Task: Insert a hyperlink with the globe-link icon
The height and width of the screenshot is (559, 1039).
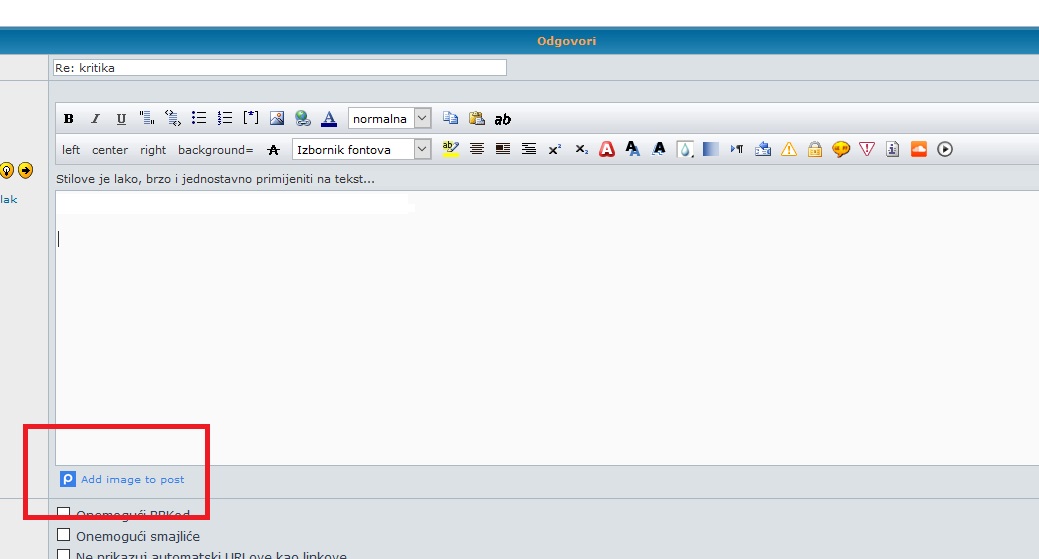Action: pos(302,118)
